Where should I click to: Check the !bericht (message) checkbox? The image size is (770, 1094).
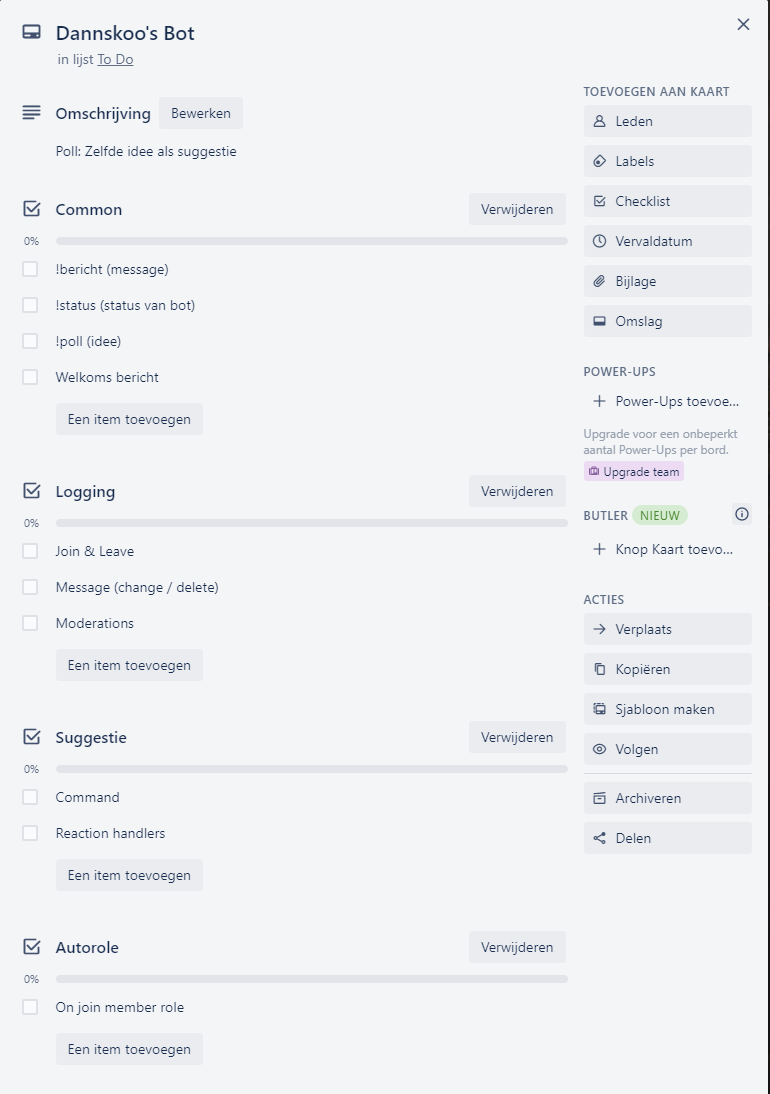(x=30, y=269)
